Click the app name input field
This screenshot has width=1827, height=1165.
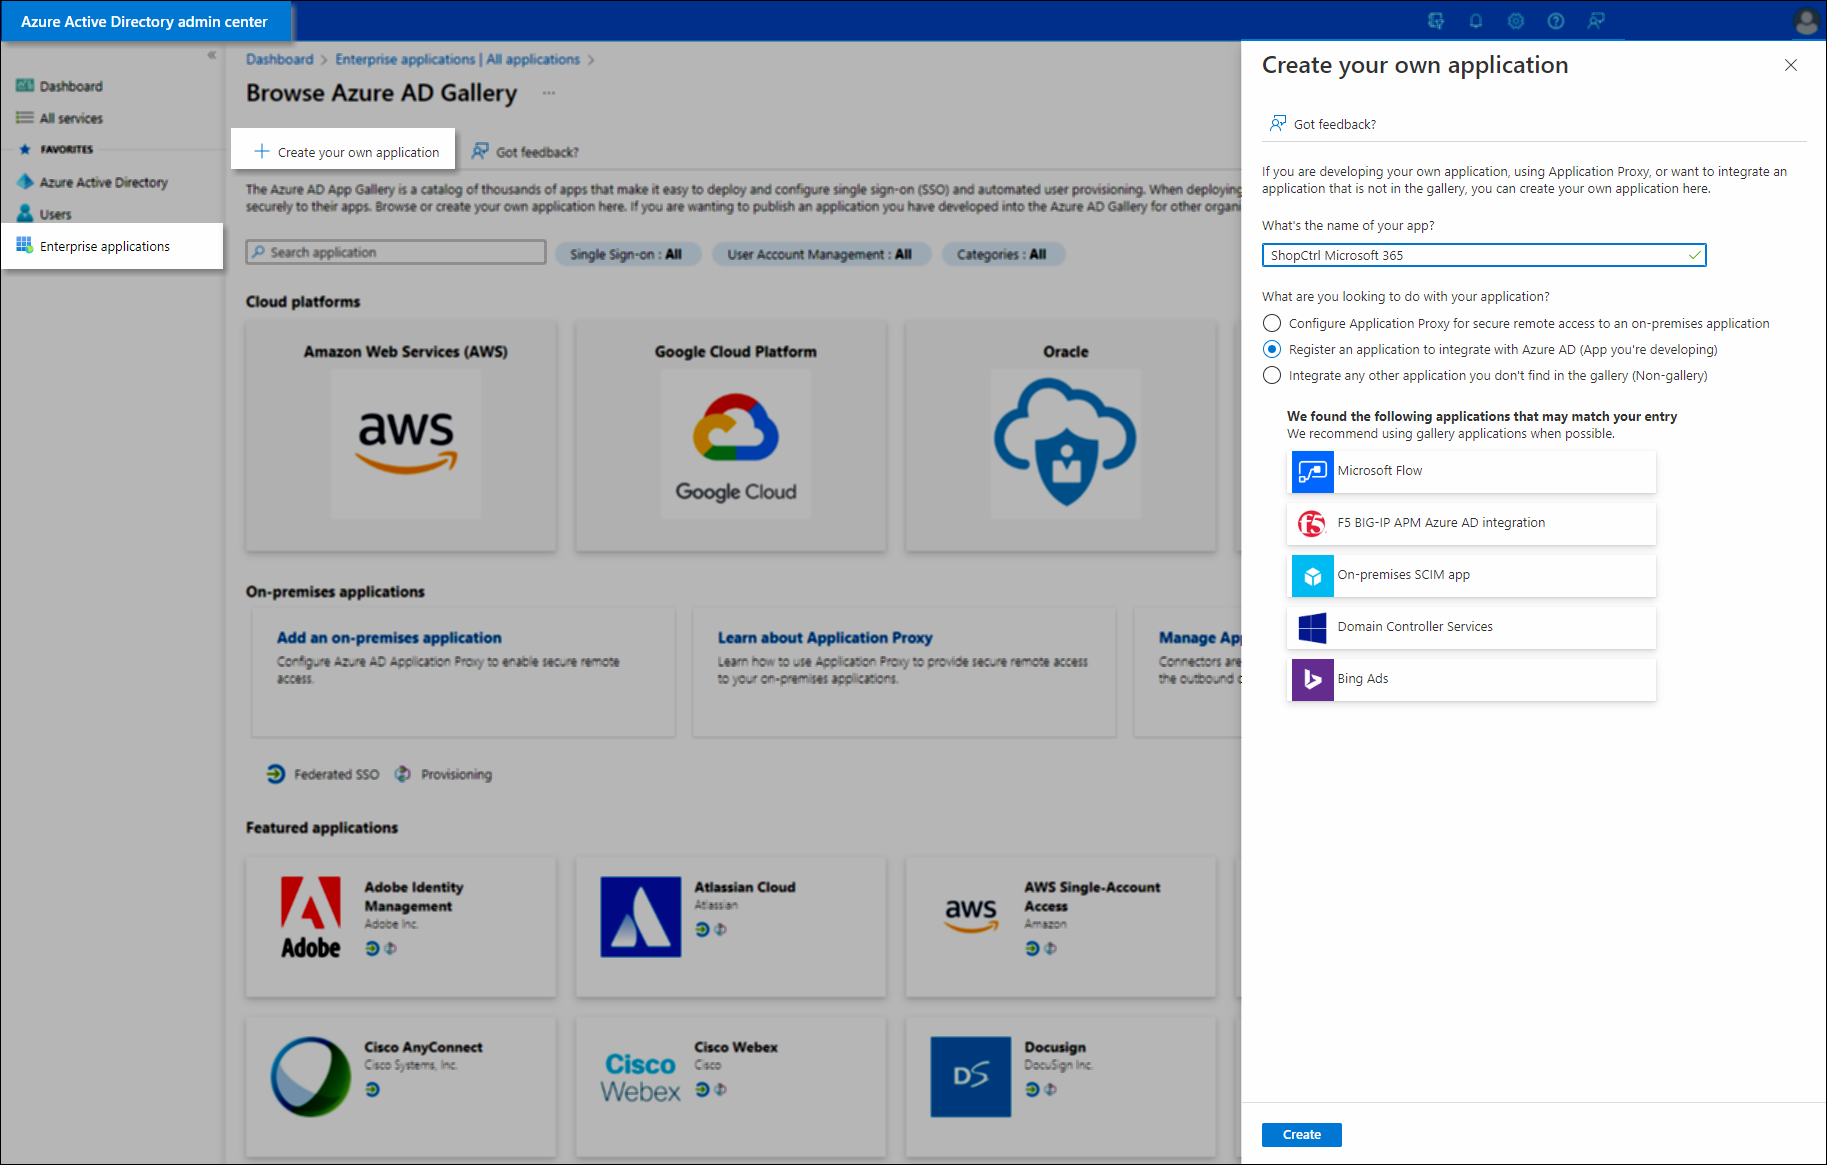pos(1475,255)
